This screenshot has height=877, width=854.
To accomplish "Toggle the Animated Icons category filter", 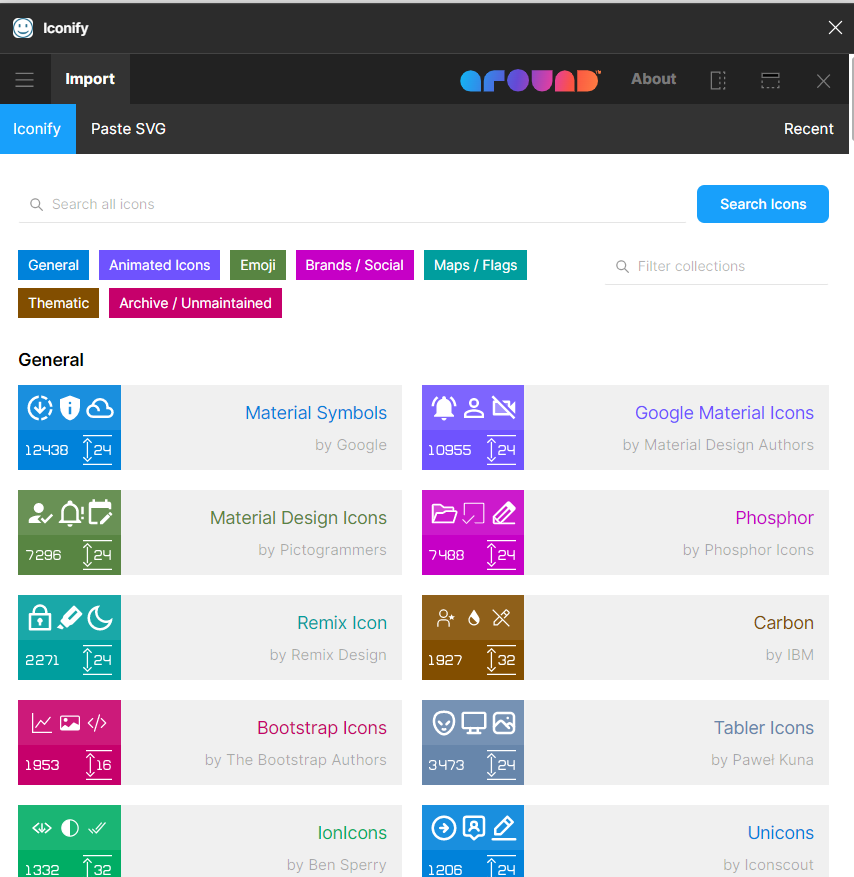I will [x=159, y=265].
